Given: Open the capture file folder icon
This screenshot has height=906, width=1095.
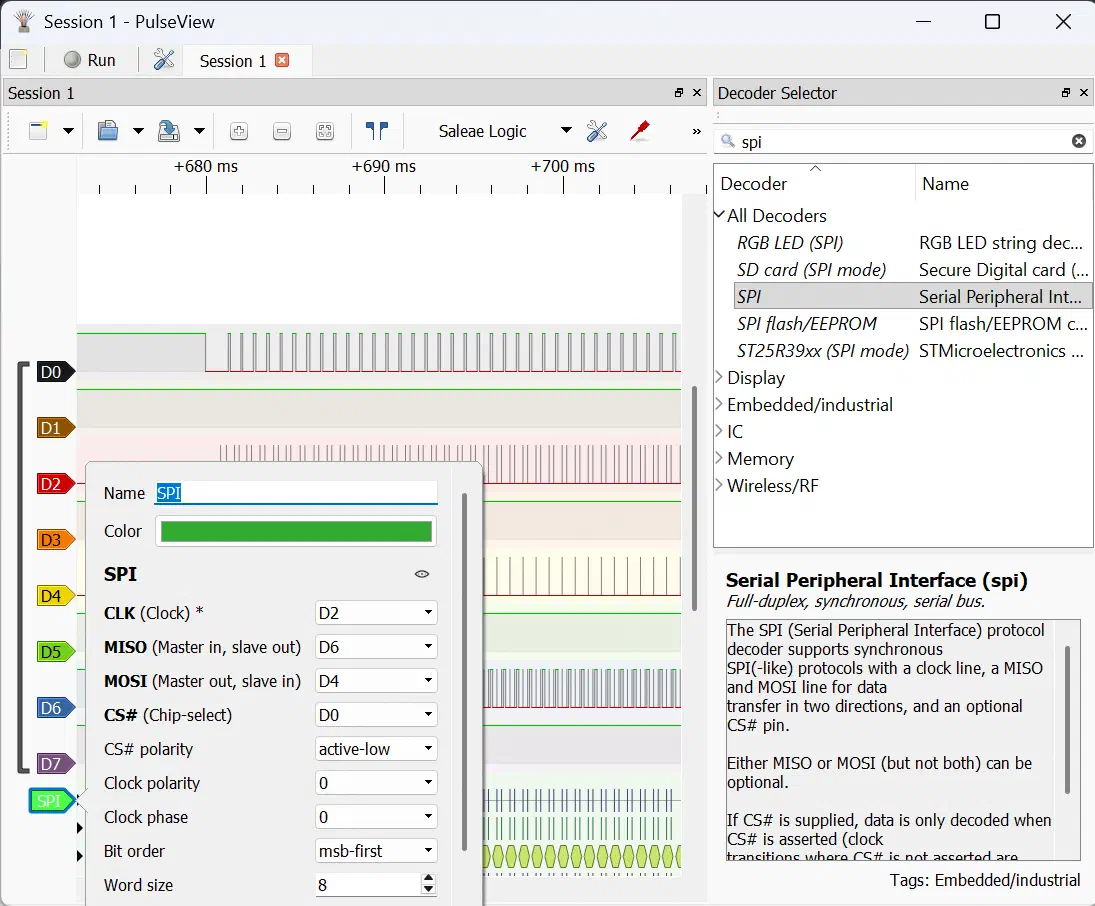Looking at the screenshot, I should (108, 131).
